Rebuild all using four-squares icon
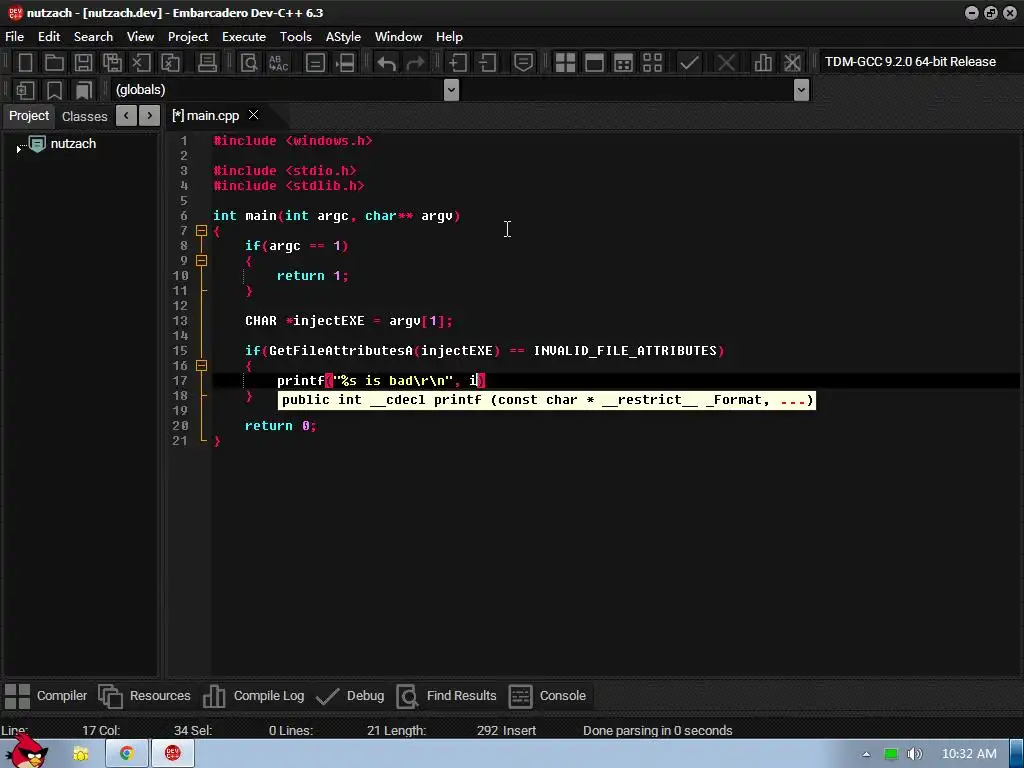The image size is (1024, 768). (652, 63)
